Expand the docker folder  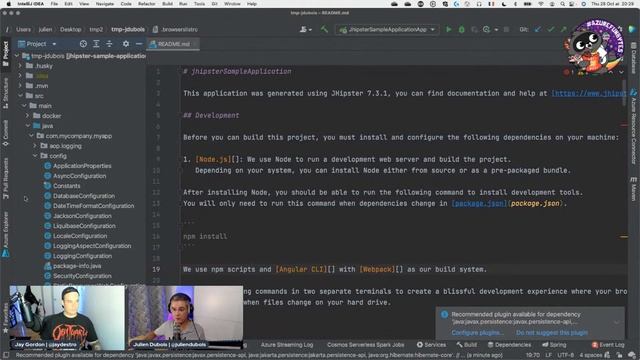tap(28, 116)
